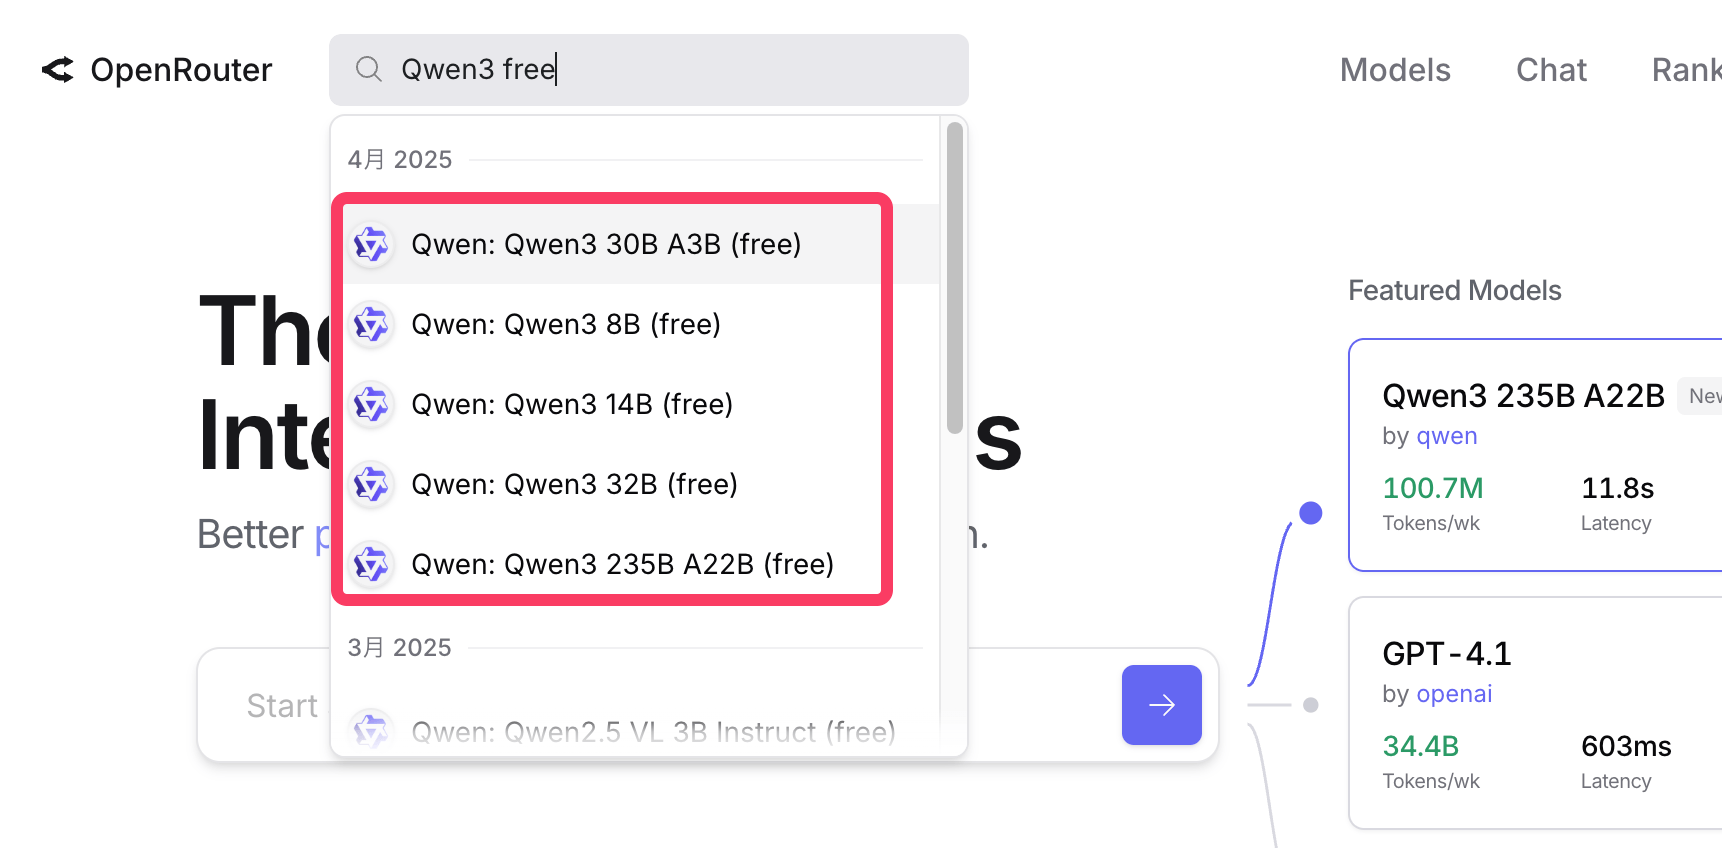1722x848 pixels.
Task: Click the Qwen icon beside Qwen3 235B A22B
Action: tap(372, 564)
